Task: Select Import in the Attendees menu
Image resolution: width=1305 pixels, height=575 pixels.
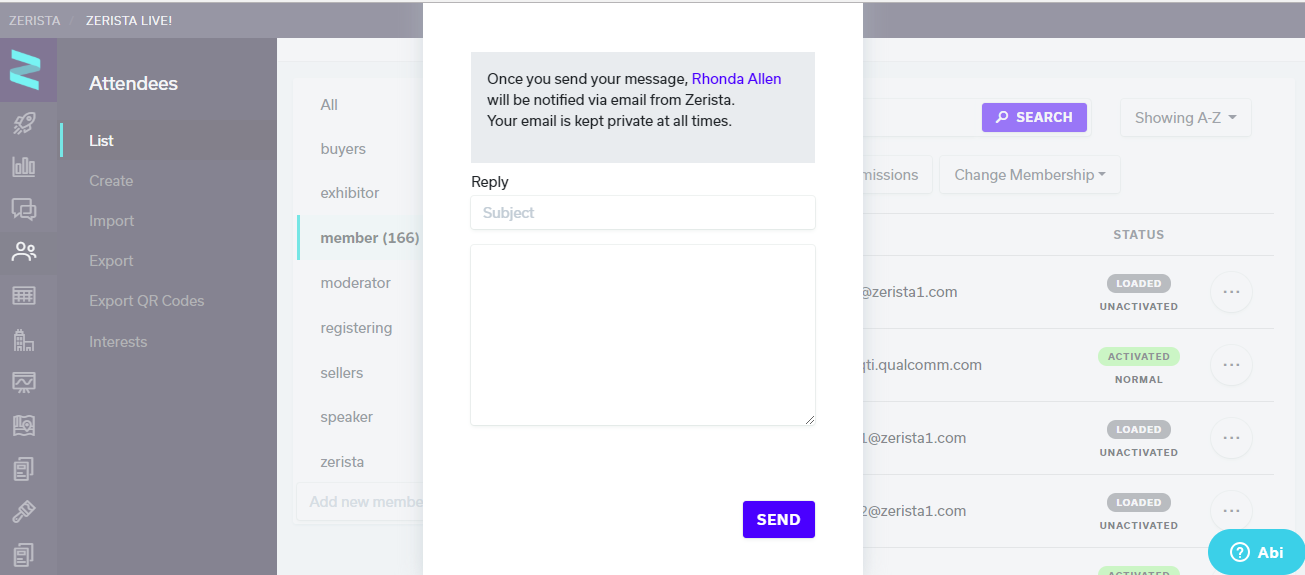Action: [x=111, y=221]
